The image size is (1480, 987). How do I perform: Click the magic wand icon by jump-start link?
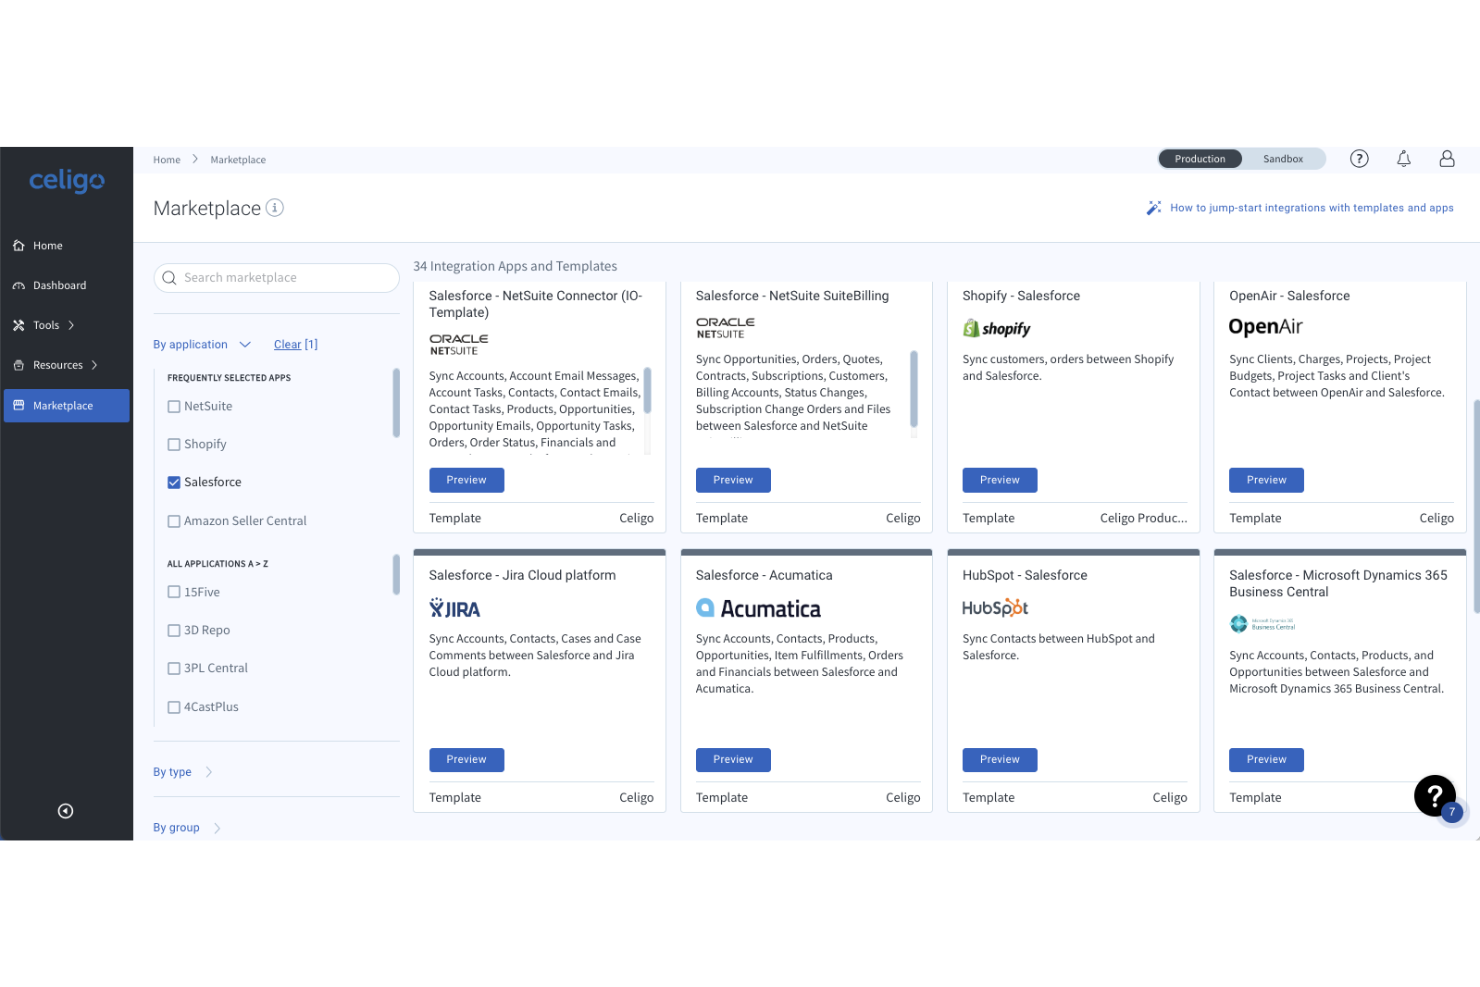pyautogui.click(x=1154, y=208)
